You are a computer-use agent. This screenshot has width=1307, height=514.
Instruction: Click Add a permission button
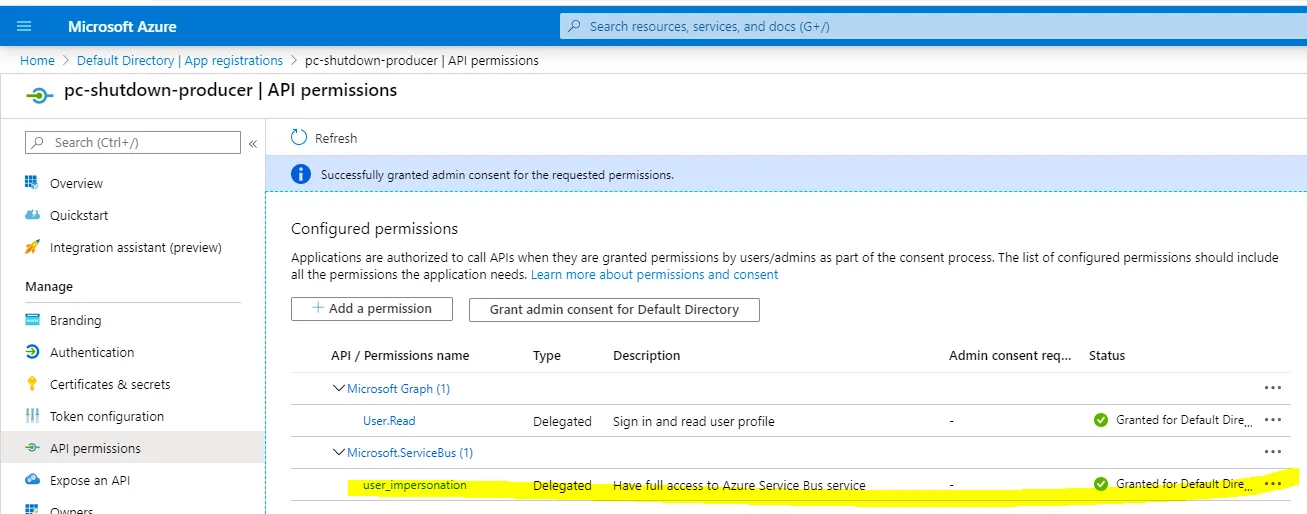coord(372,309)
